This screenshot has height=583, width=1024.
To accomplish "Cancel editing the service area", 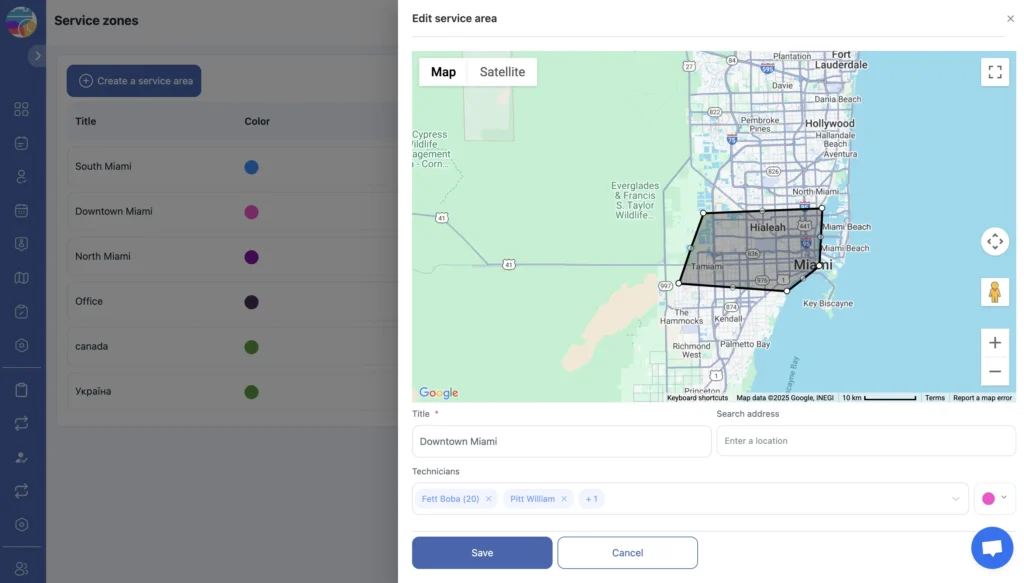I will click(x=627, y=553).
